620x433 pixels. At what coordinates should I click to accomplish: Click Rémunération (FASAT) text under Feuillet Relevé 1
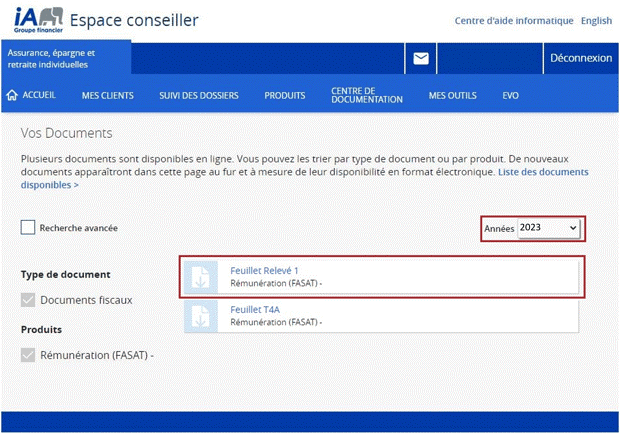276,283
